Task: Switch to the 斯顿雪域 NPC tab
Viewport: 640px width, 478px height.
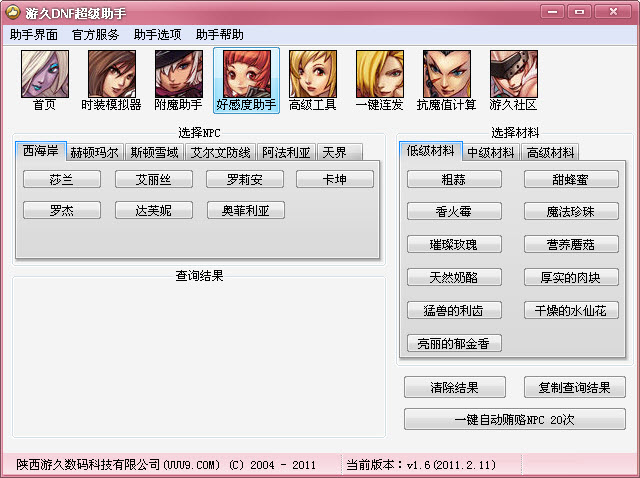Action: tap(154, 152)
